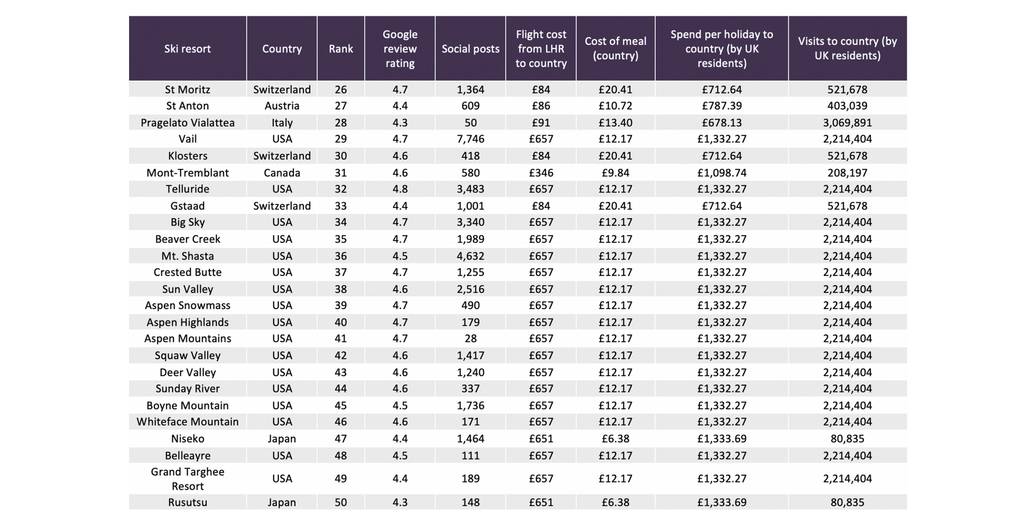Select the Niseko resort cell

pyautogui.click(x=187, y=439)
